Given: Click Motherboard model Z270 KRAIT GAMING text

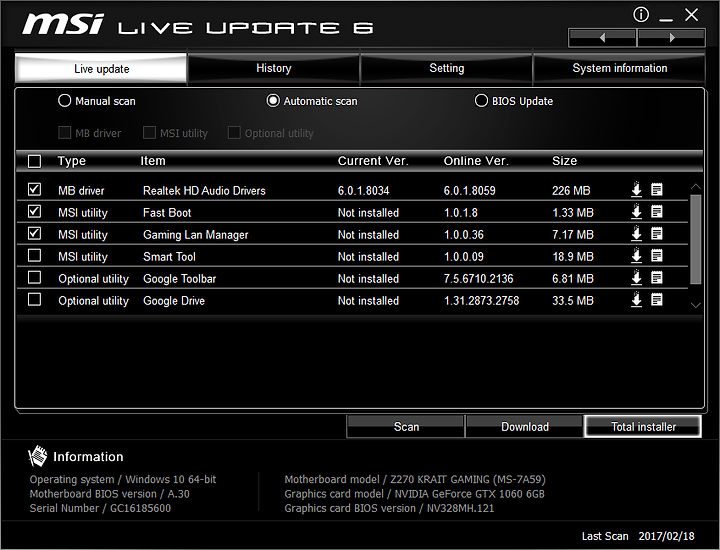Looking at the screenshot, I should point(415,479).
